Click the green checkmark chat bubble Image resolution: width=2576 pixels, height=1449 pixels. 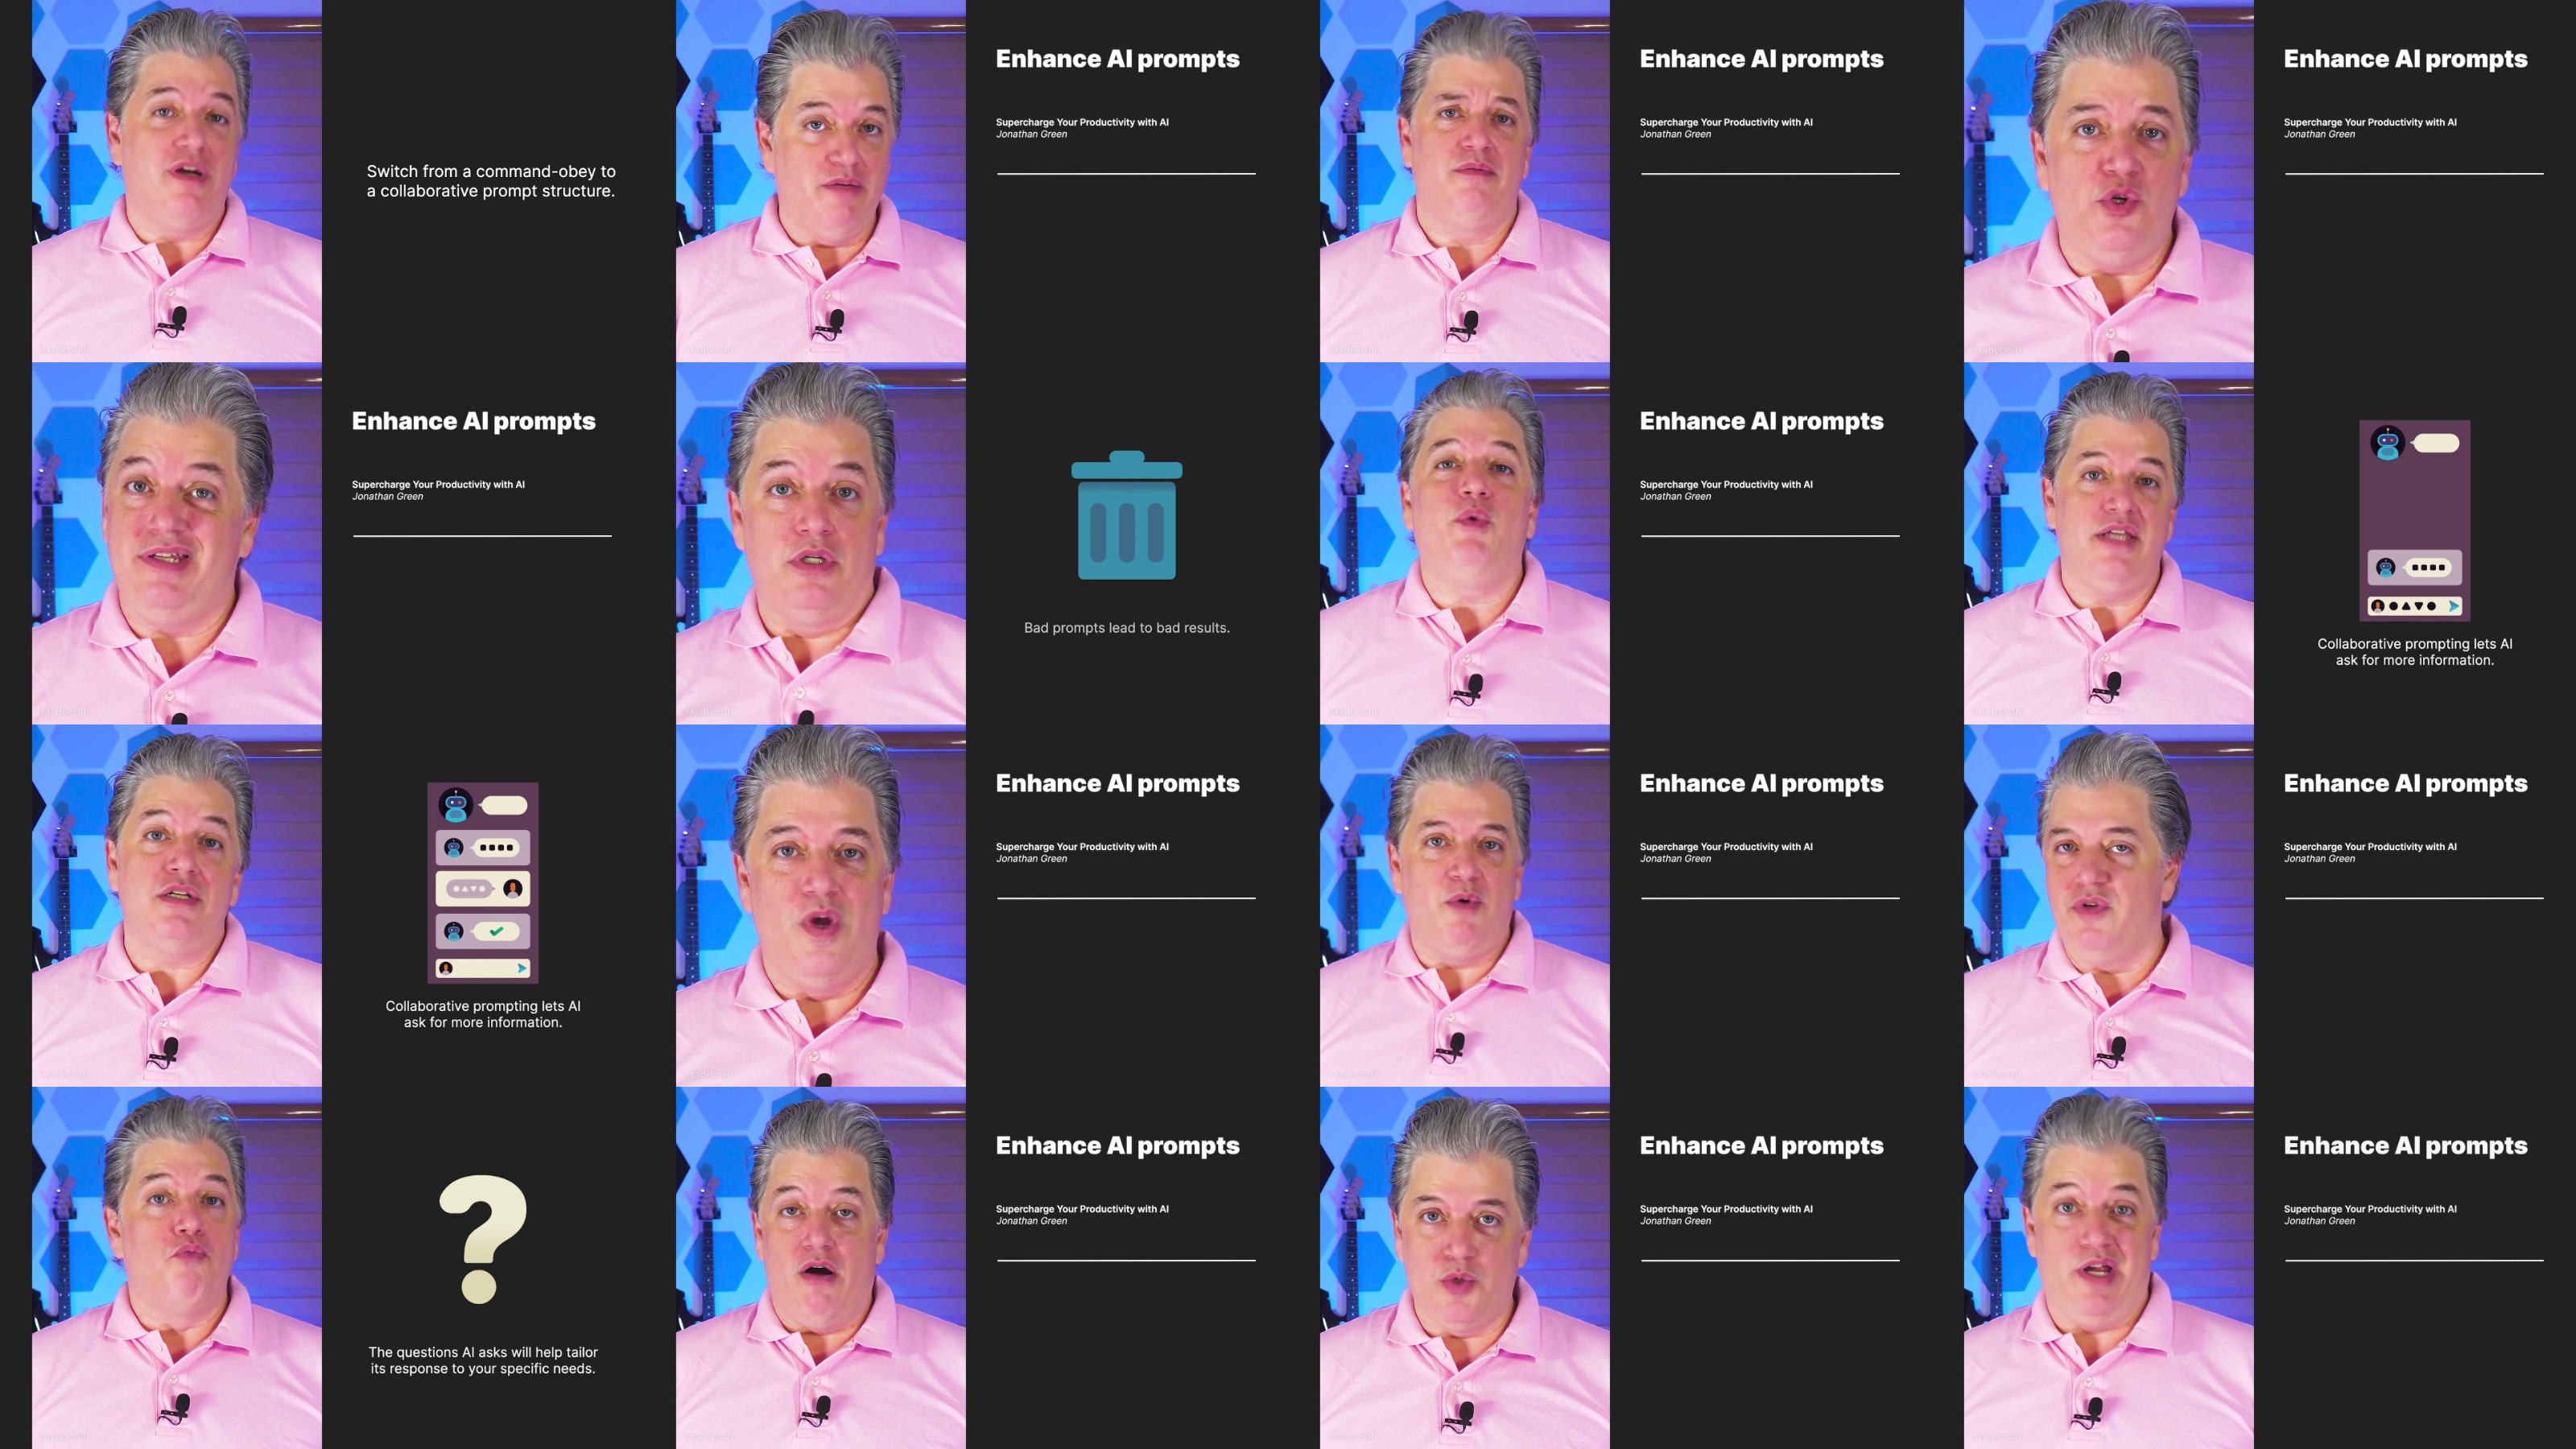pyautogui.click(x=496, y=931)
